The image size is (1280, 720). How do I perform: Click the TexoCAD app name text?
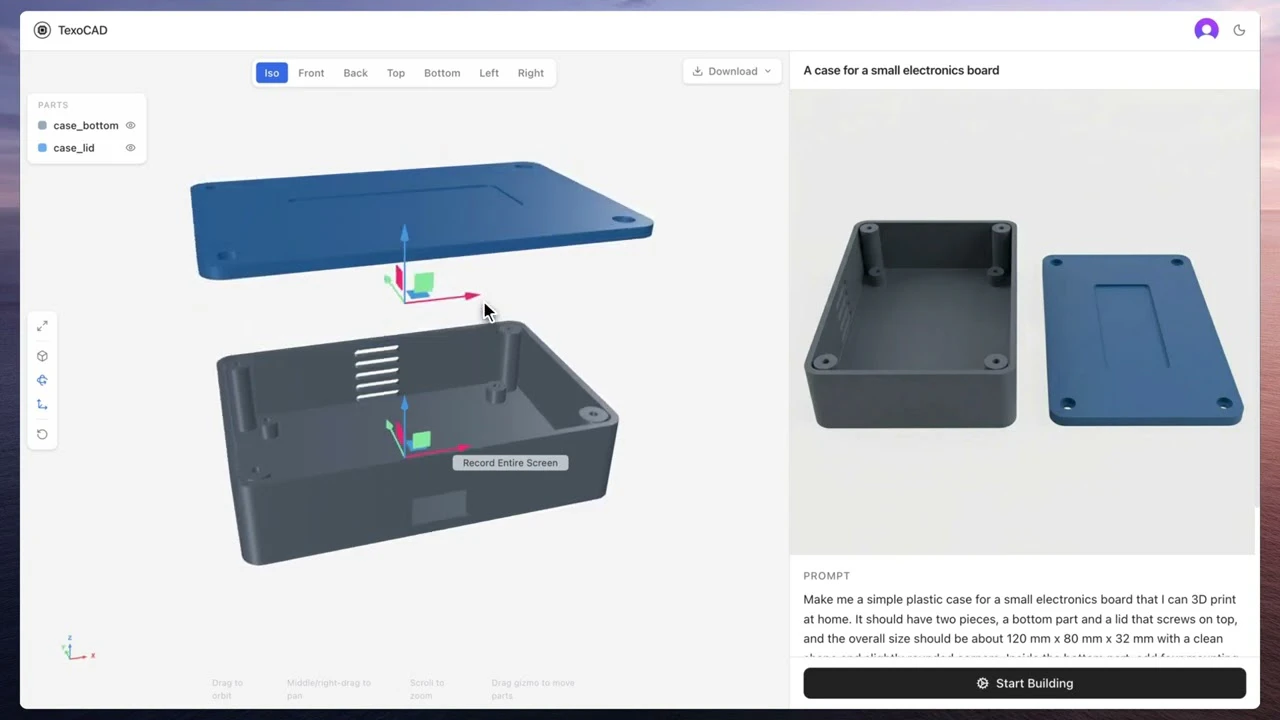[x=82, y=30]
